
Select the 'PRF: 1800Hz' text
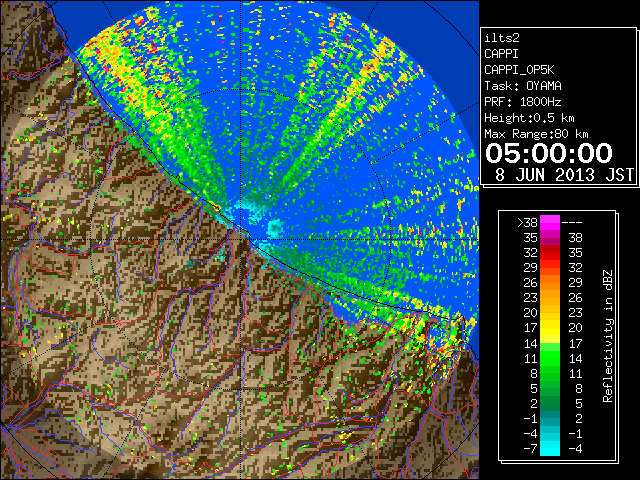pos(523,102)
